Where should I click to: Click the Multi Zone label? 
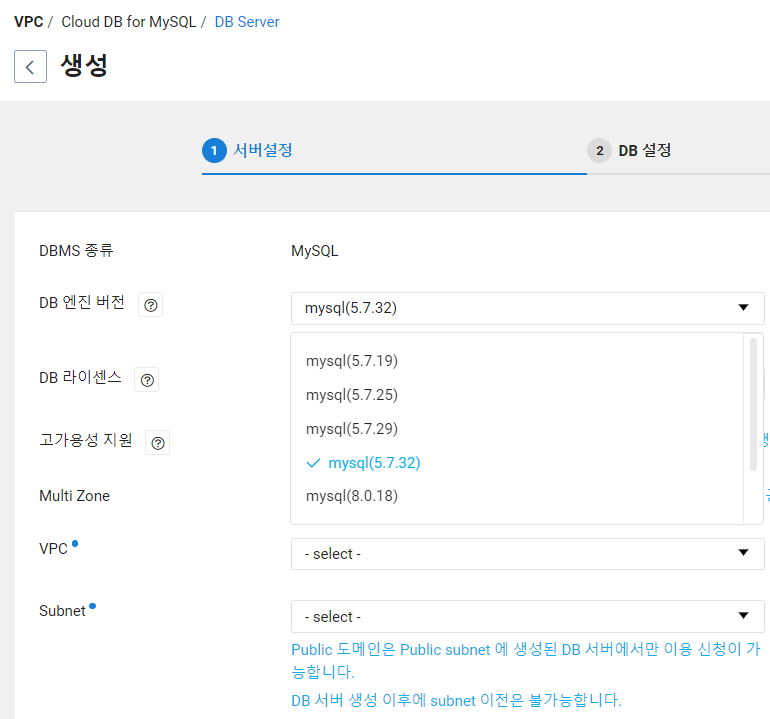coord(75,496)
